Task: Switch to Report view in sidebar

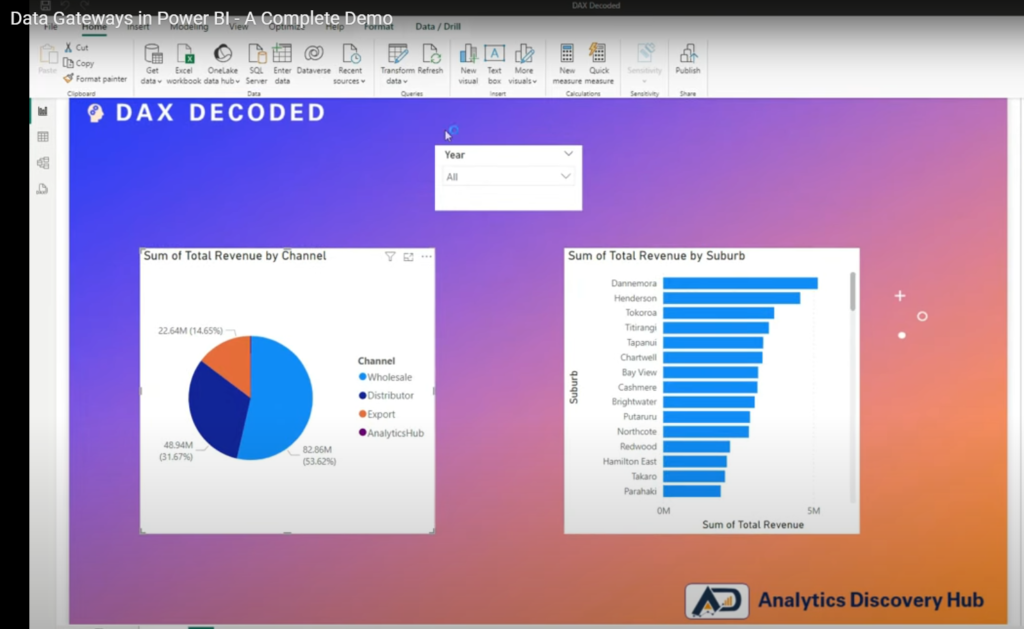Action: [43, 111]
